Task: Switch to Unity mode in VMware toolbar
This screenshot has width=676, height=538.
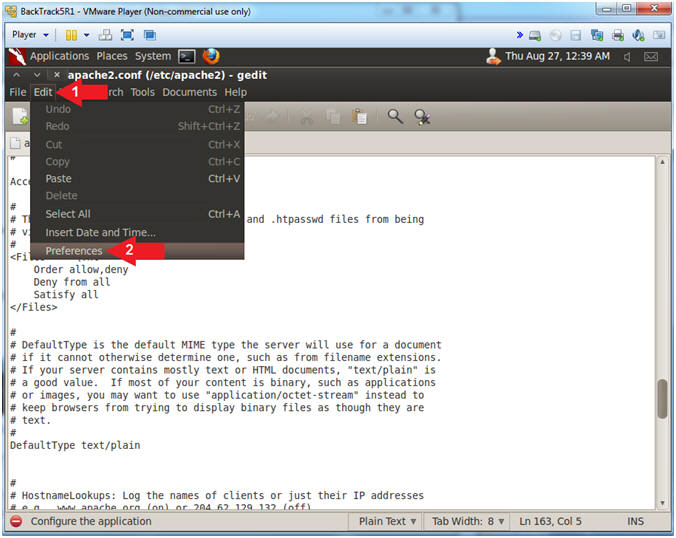Action: (150, 35)
